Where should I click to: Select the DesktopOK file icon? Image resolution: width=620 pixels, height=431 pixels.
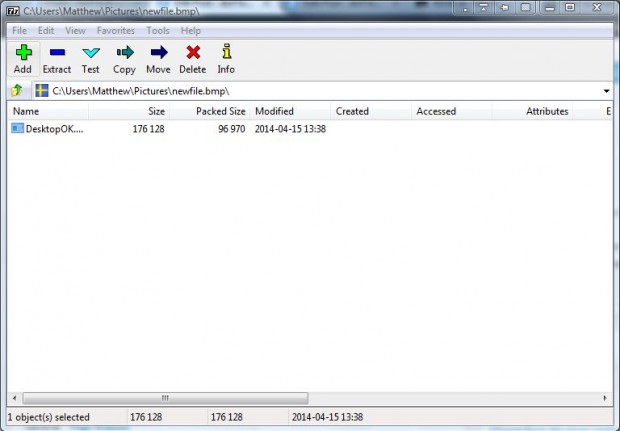tap(17, 128)
